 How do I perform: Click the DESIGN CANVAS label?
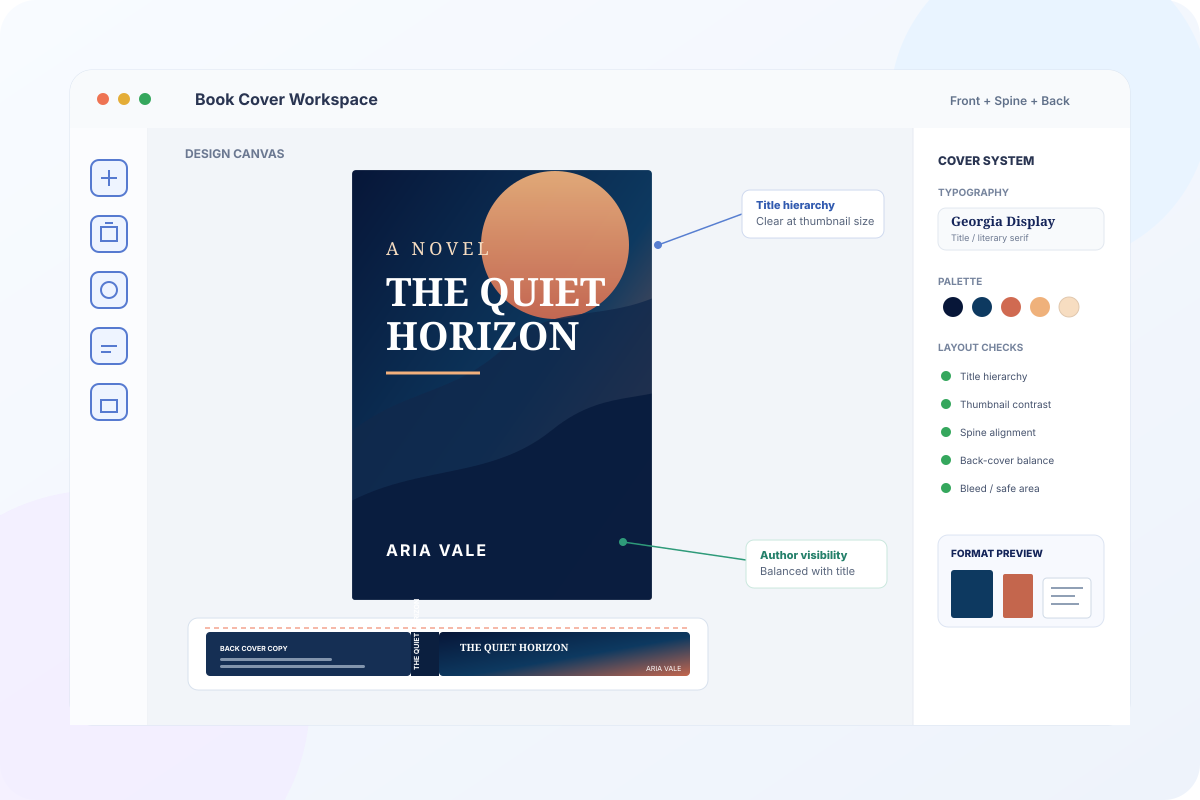(x=235, y=154)
